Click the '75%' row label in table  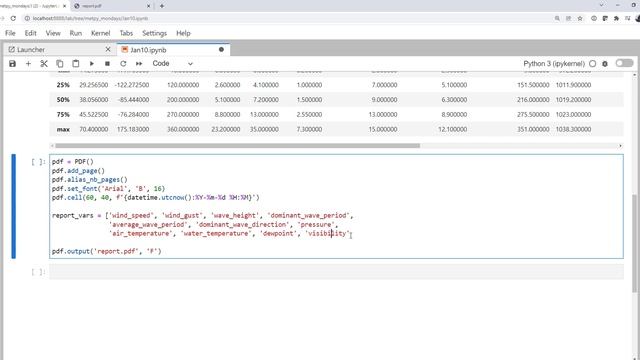63,115
